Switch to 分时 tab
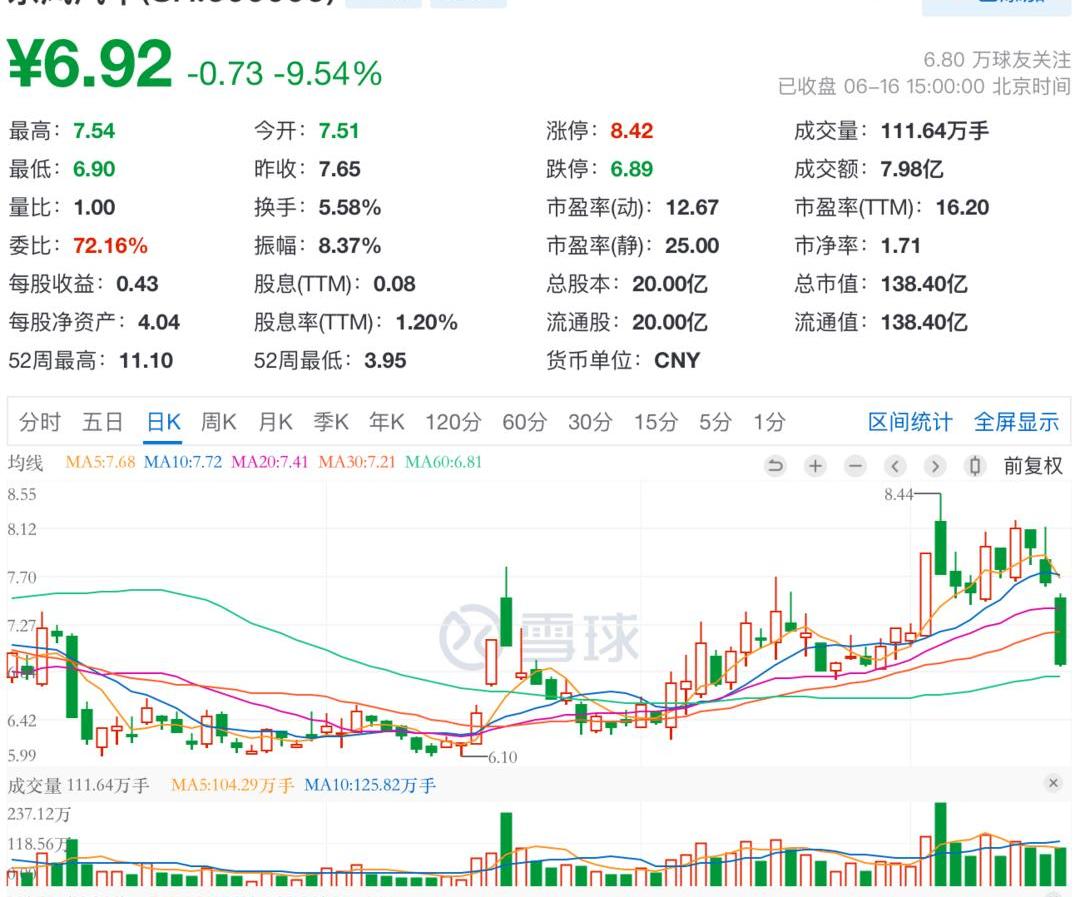1080x897 pixels. tap(40, 422)
